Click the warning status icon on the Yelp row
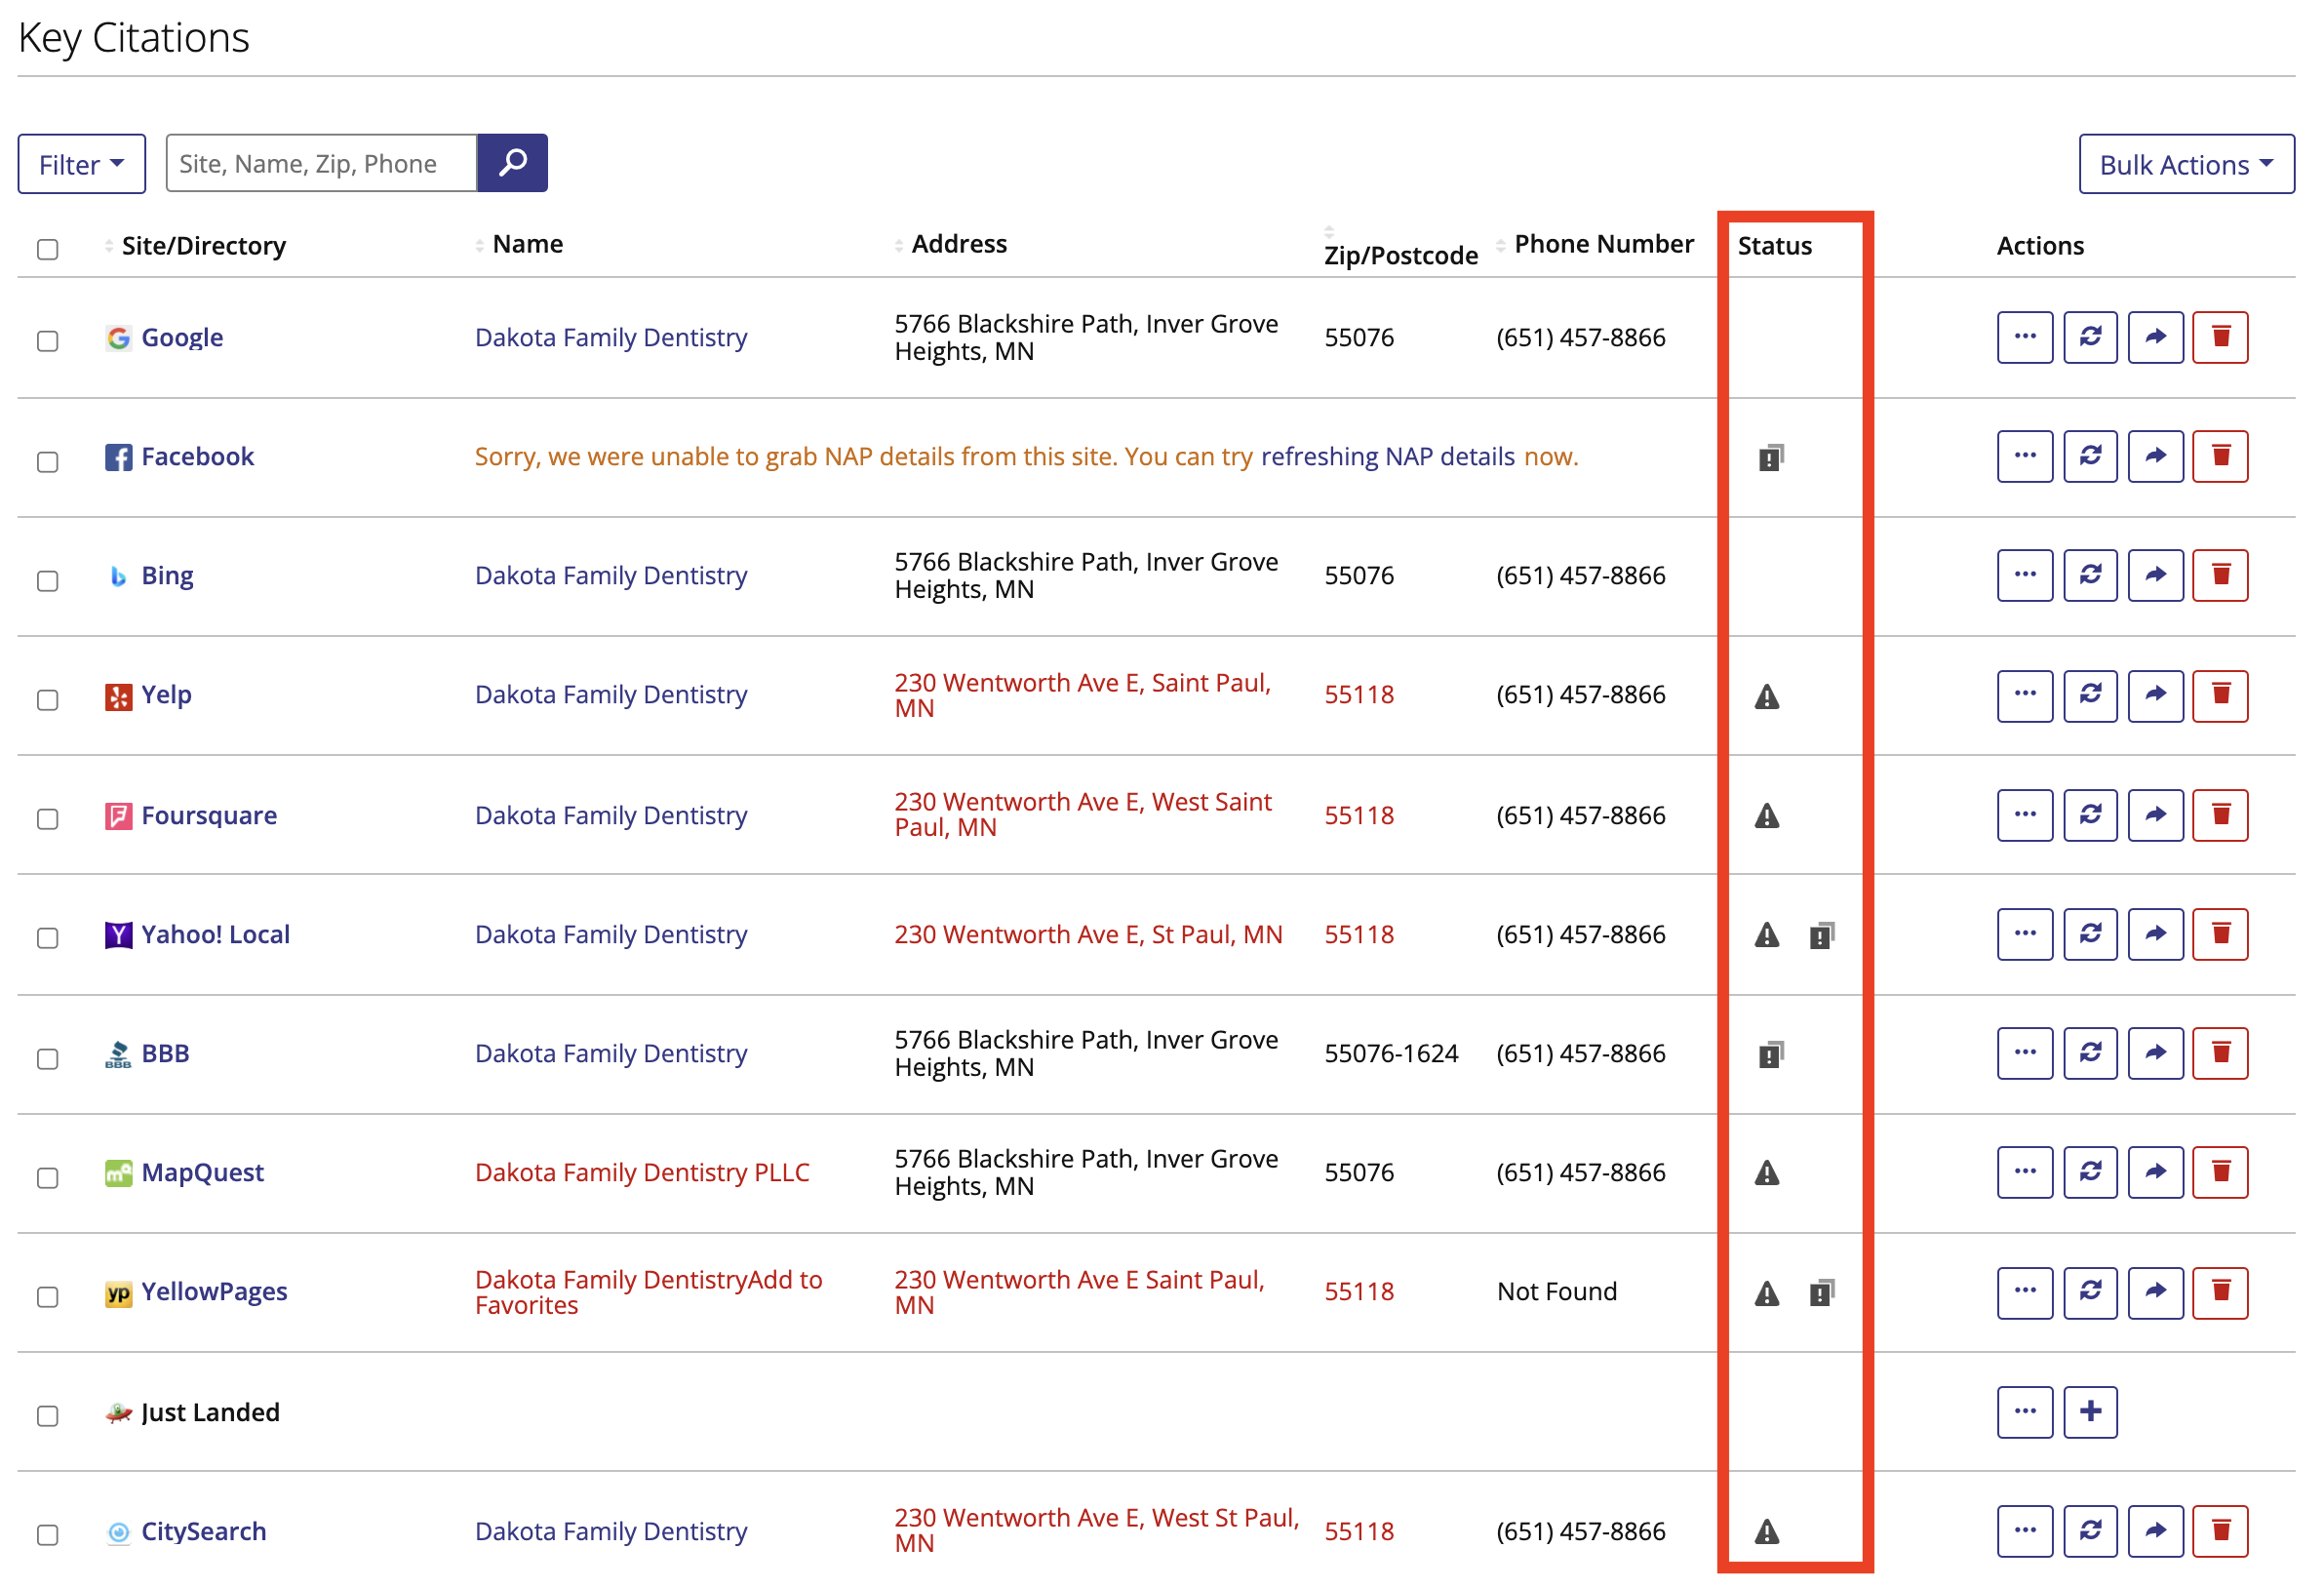The image size is (2324, 1588). click(1766, 695)
